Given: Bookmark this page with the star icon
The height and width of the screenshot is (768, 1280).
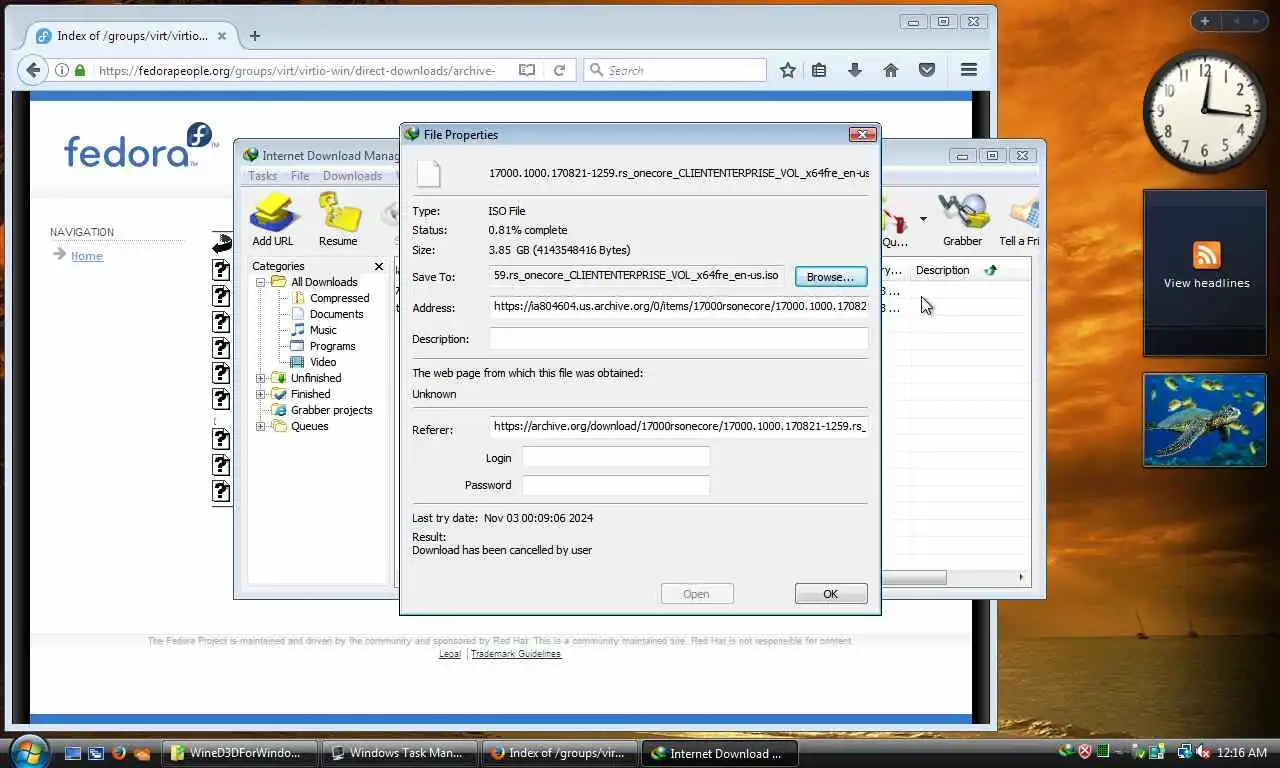Looking at the screenshot, I should (x=788, y=70).
